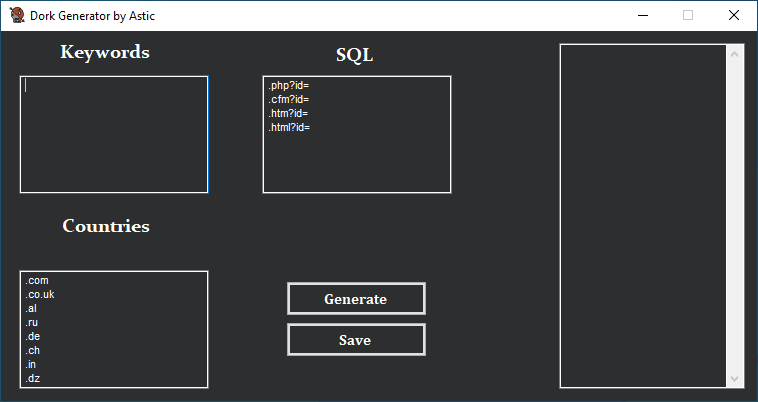Focus the Keywords text box
The width and height of the screenshot is (758, 402).
pyautogui.click(x=114, y=134)
